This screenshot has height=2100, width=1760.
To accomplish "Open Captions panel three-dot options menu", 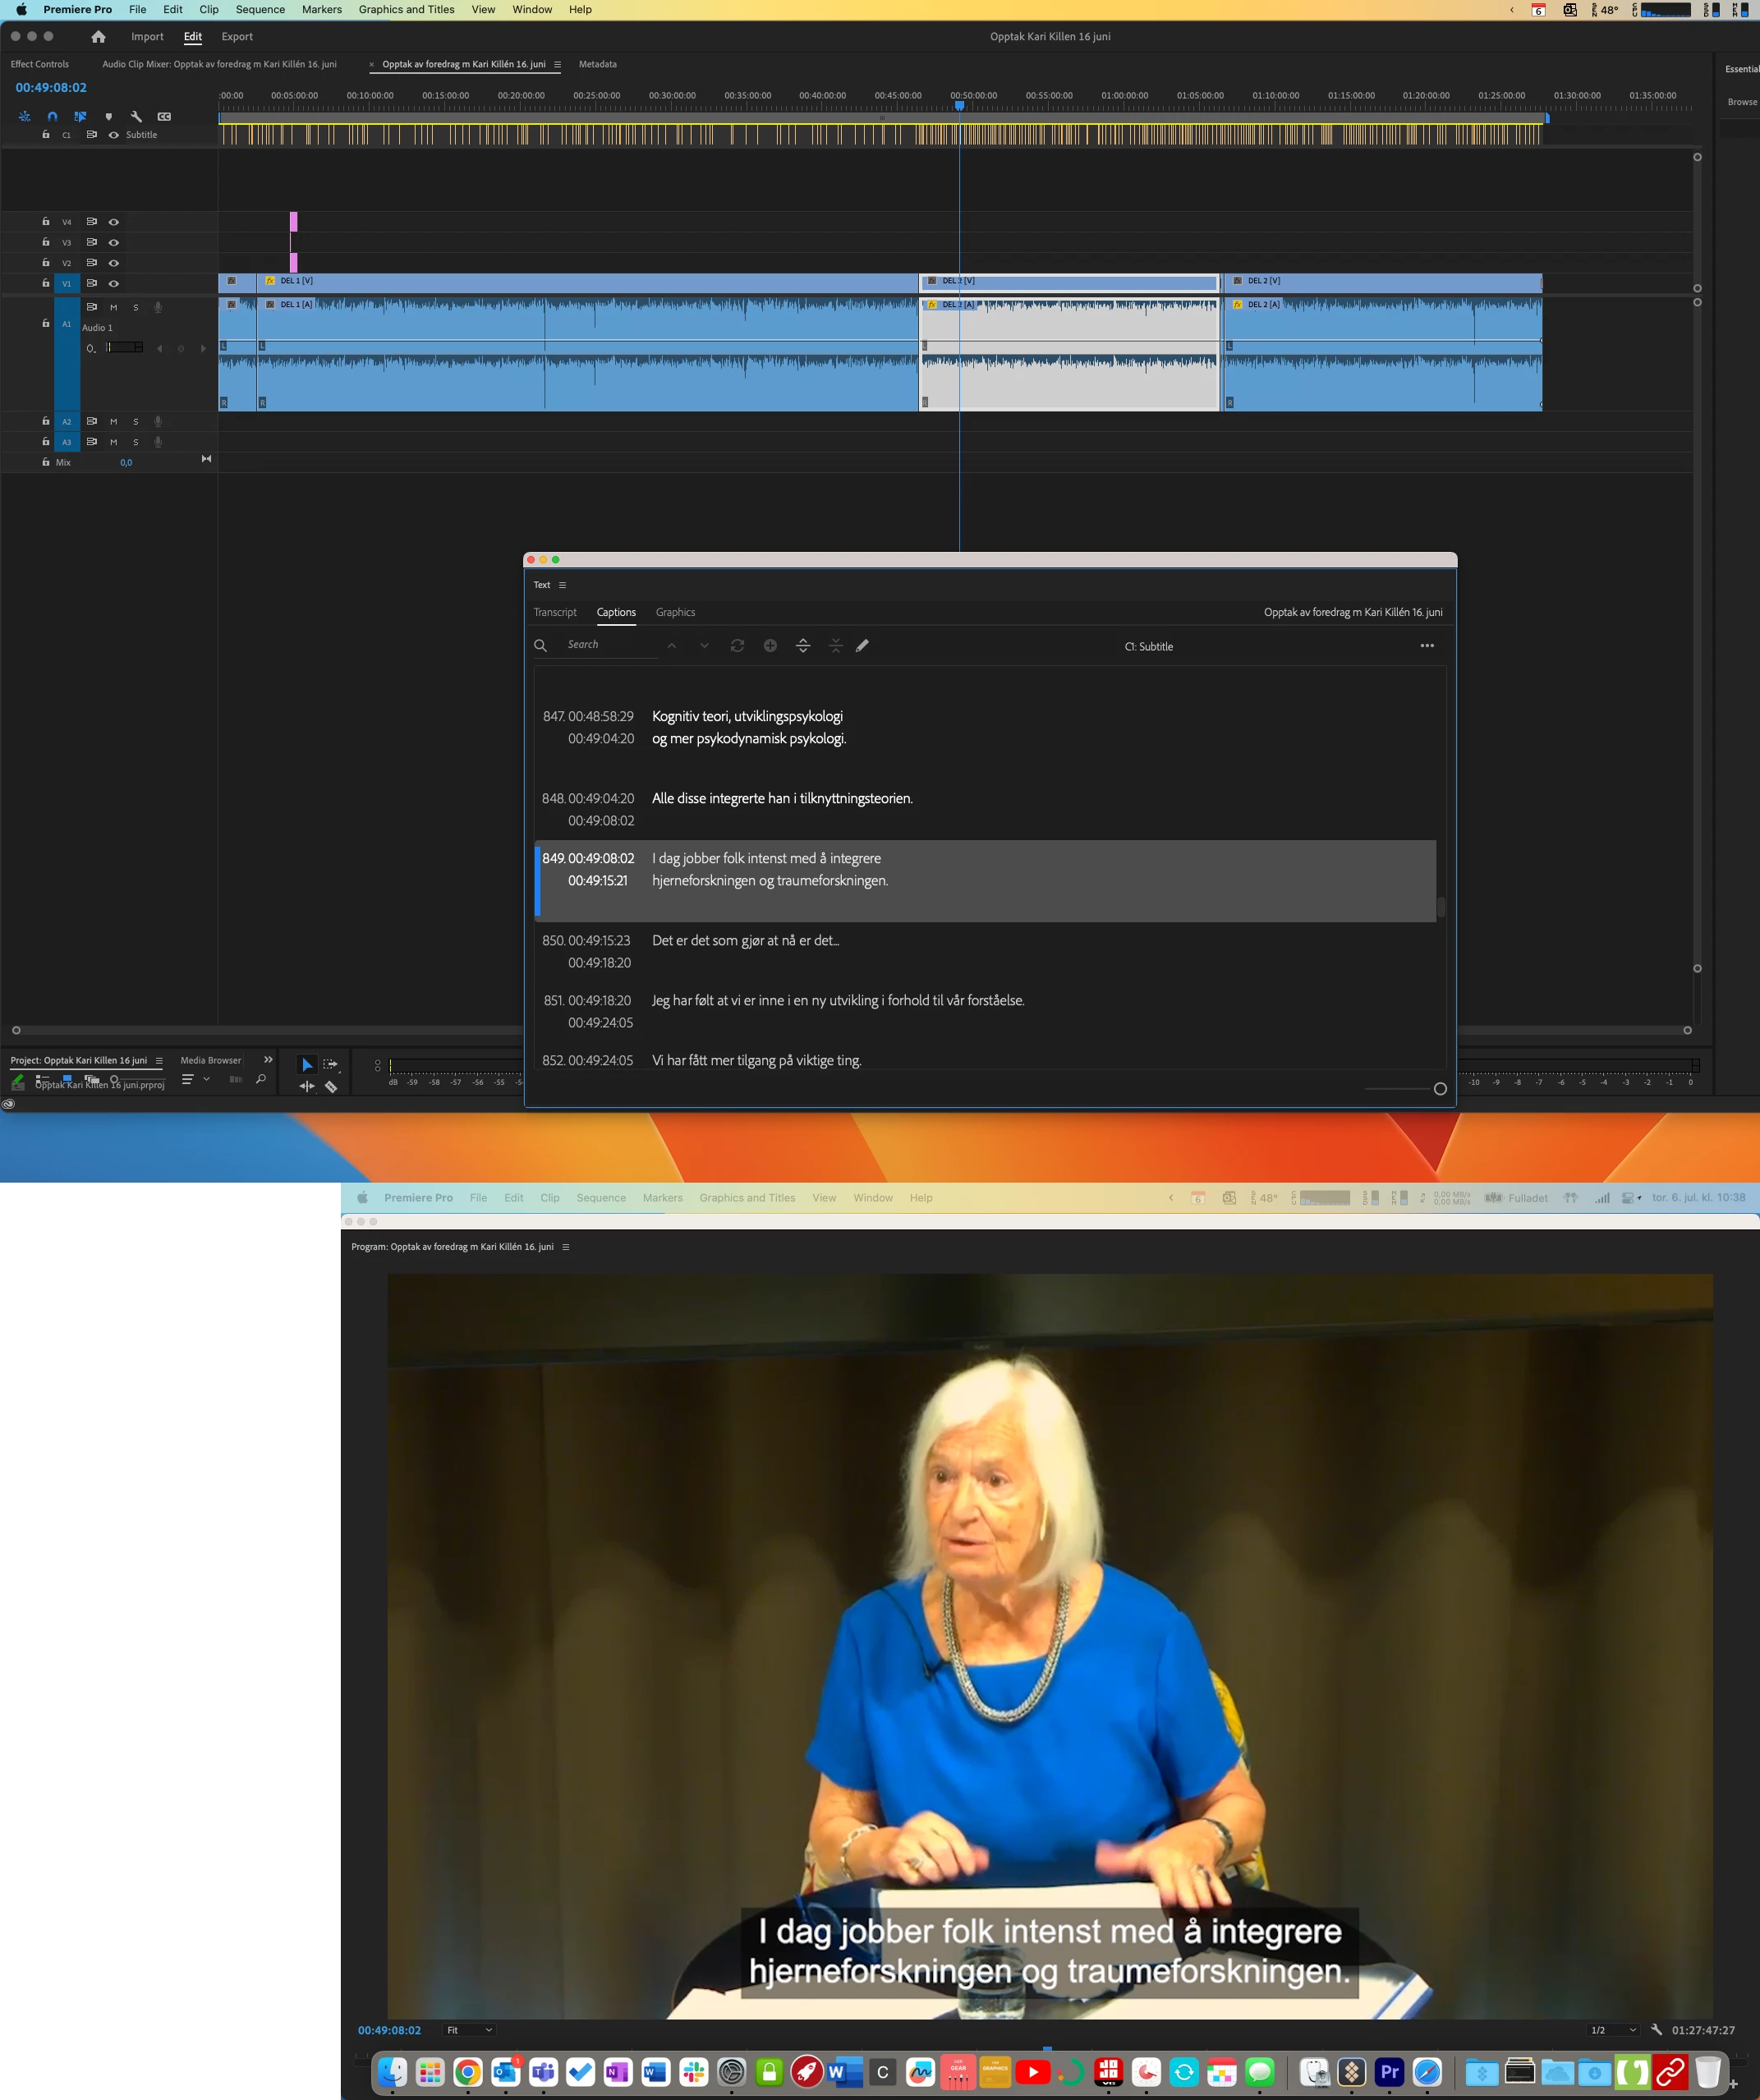I will pyautogui.click(x=1427, y=646).
